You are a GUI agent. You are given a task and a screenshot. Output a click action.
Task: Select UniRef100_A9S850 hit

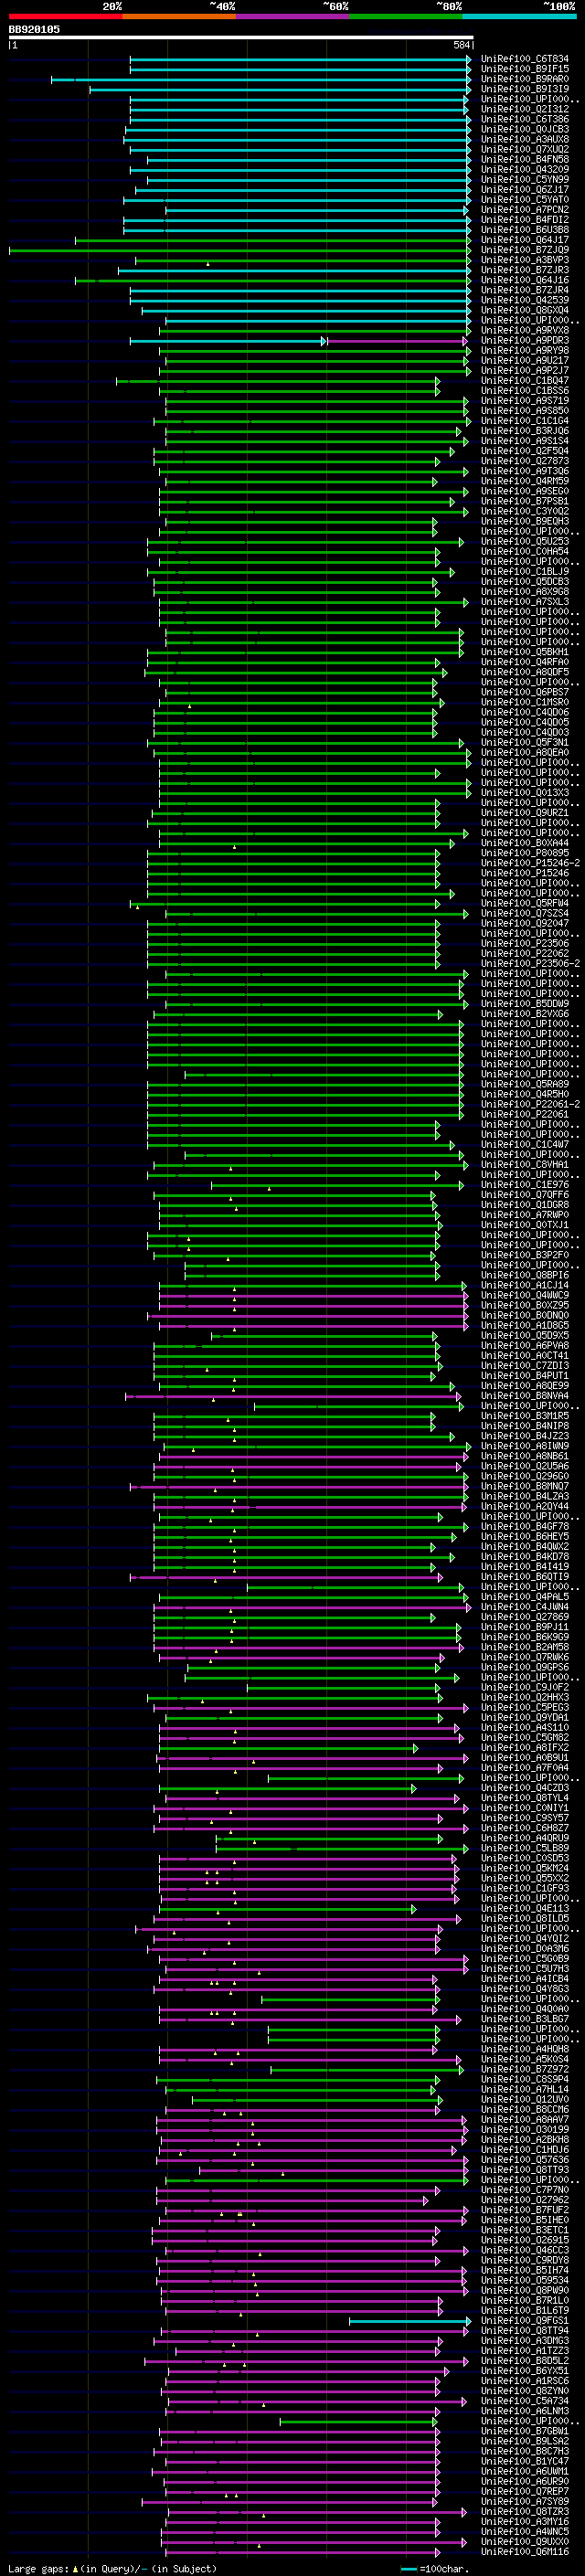pos(524,410)
